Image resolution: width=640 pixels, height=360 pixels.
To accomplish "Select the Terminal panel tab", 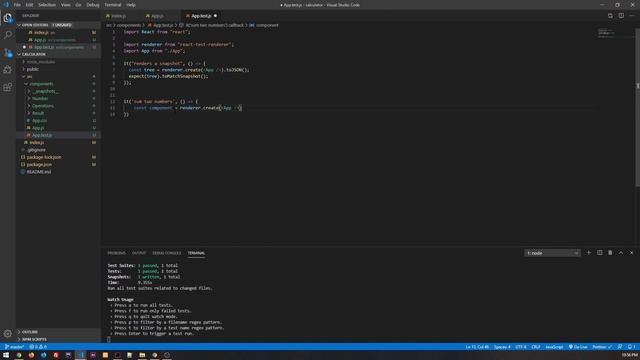I will point(196,253).
